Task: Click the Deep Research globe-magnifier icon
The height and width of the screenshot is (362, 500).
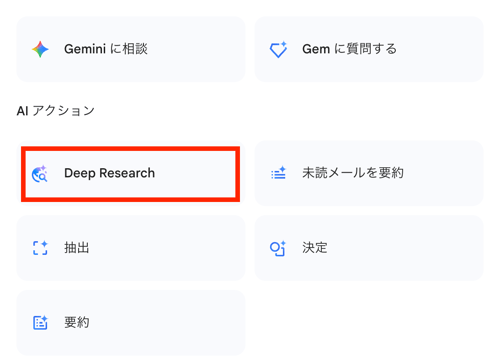Action: tap(40, 174)
